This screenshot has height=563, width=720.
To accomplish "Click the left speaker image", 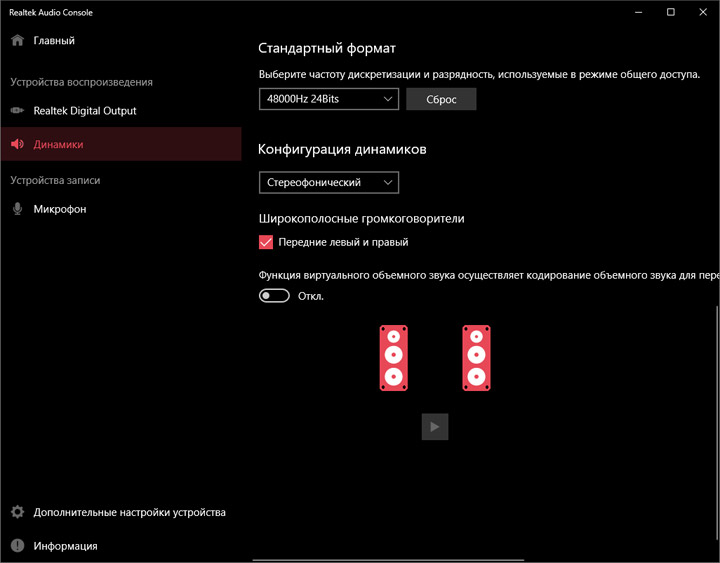I will click(394, 358).
